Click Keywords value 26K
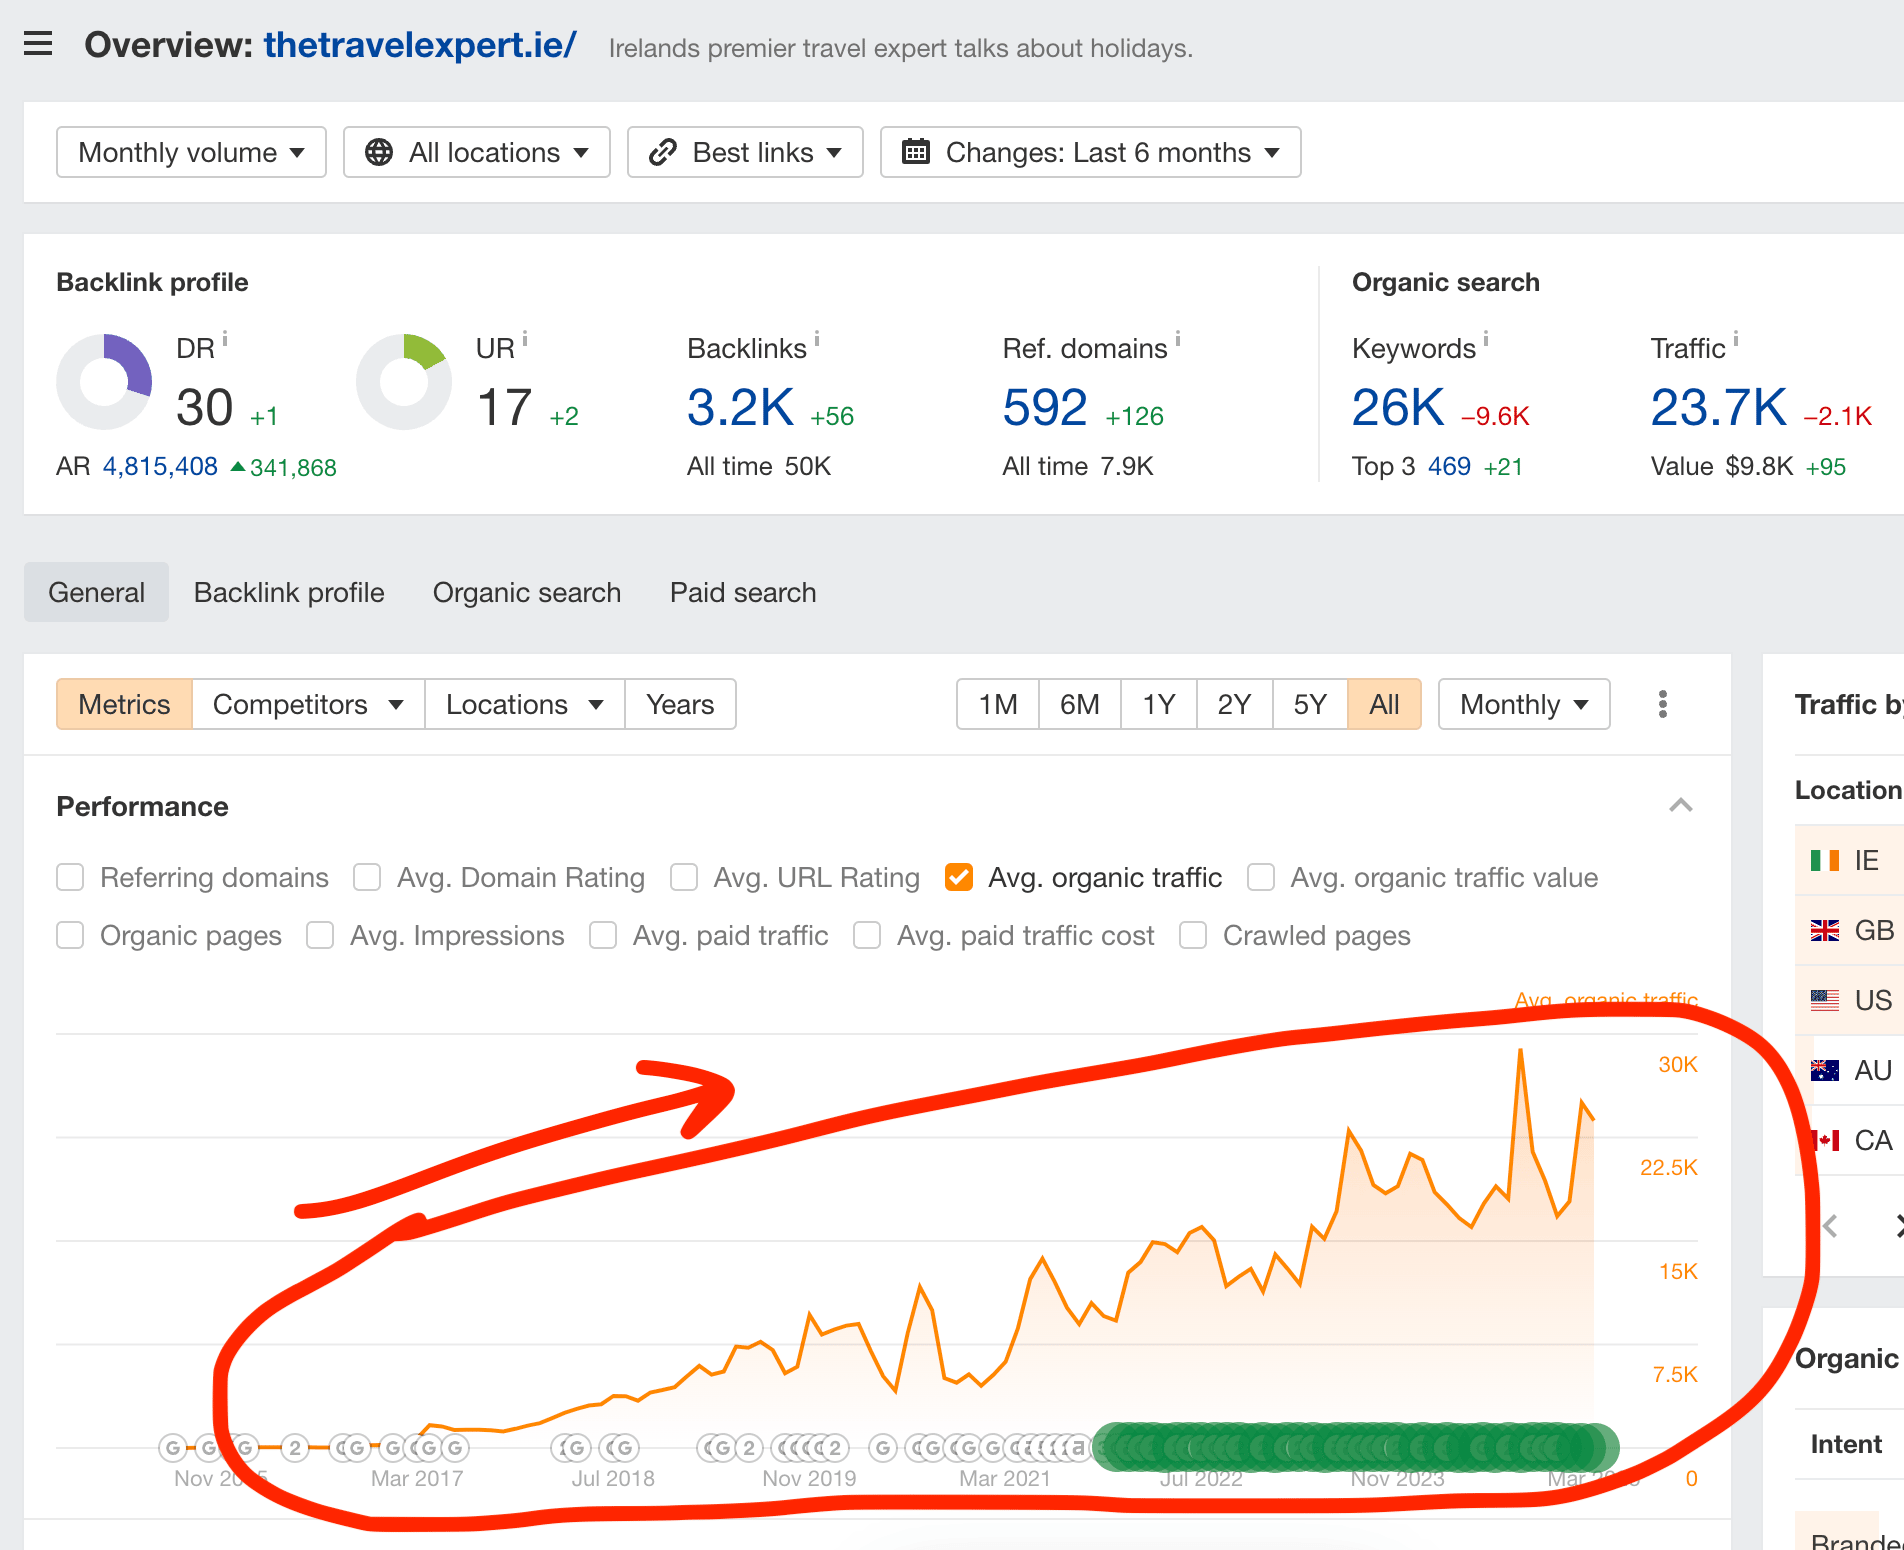Image resolution: width=1904 pixels, height=1550 pixels. click(x=1398, y=407)
